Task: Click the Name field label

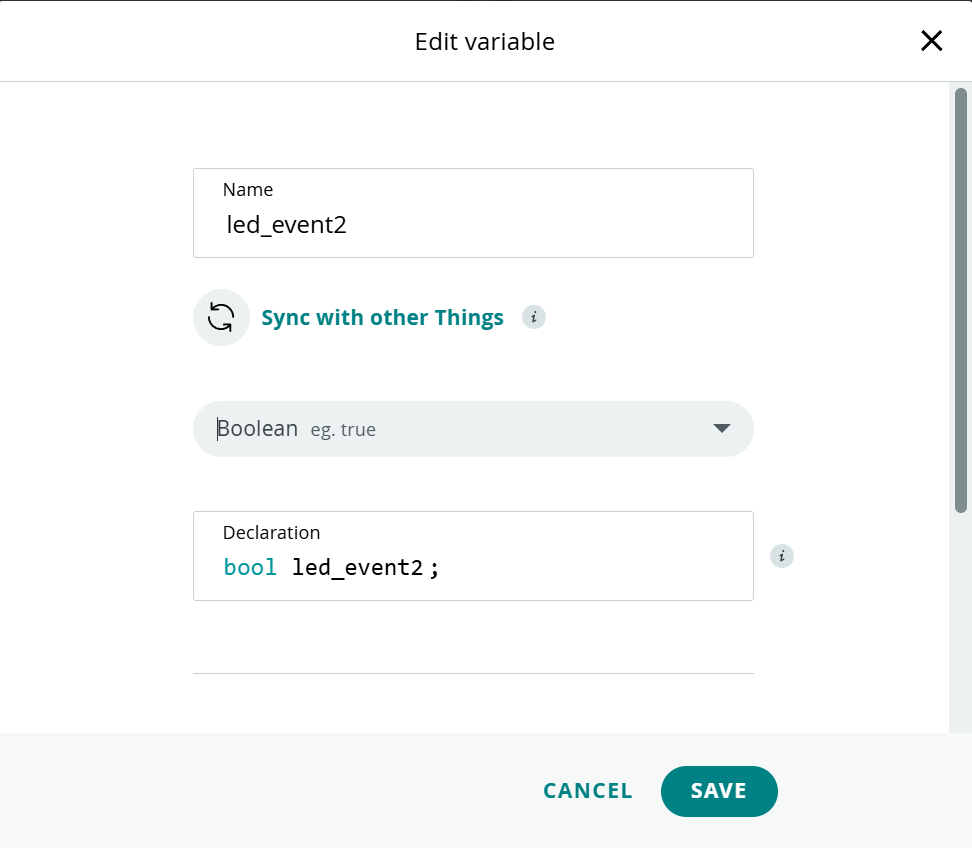Action: (x=248, y=190)
